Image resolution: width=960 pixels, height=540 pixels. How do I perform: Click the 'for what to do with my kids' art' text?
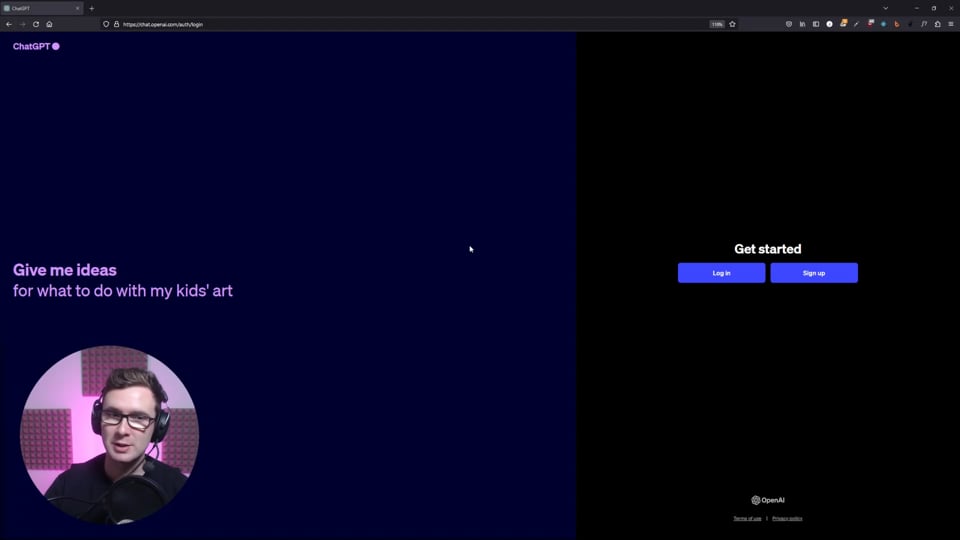pos(123,291)
